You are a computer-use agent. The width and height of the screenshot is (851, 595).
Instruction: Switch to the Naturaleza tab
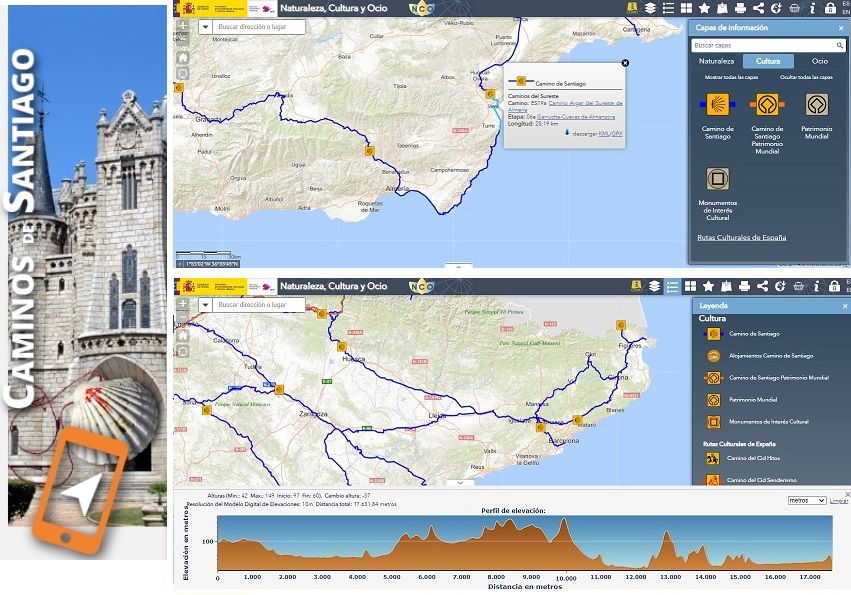[x=716, y=61]
